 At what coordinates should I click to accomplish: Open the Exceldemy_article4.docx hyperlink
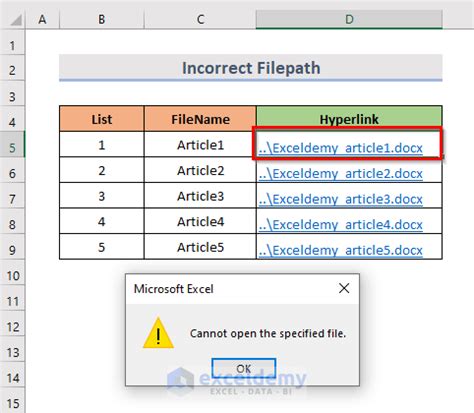tap(341, 225)
